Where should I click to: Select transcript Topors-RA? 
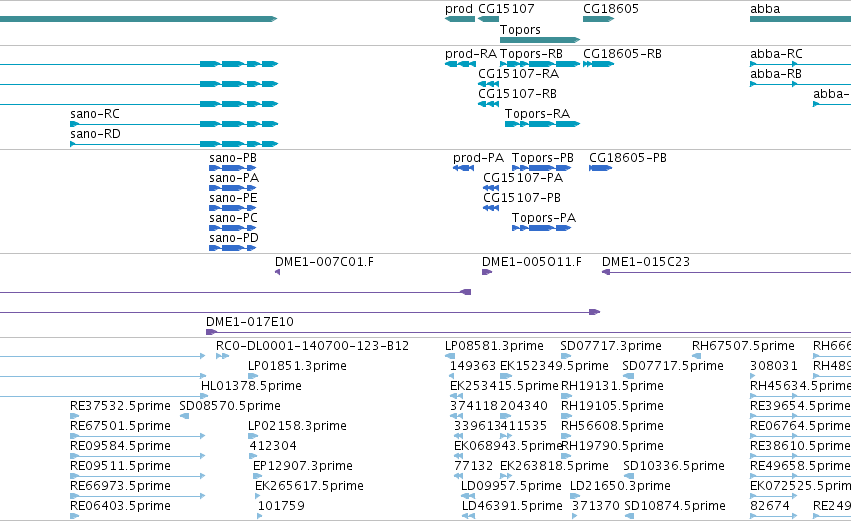[x=542, y=124]
